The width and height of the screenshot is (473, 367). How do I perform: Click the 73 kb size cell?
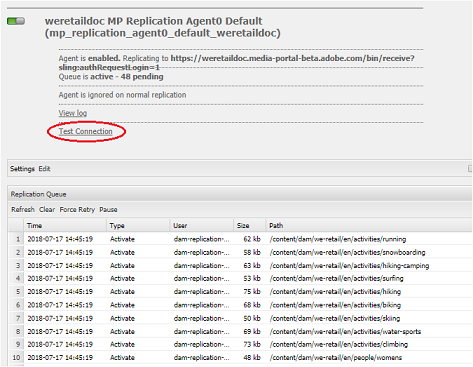[x=252, y=344]
